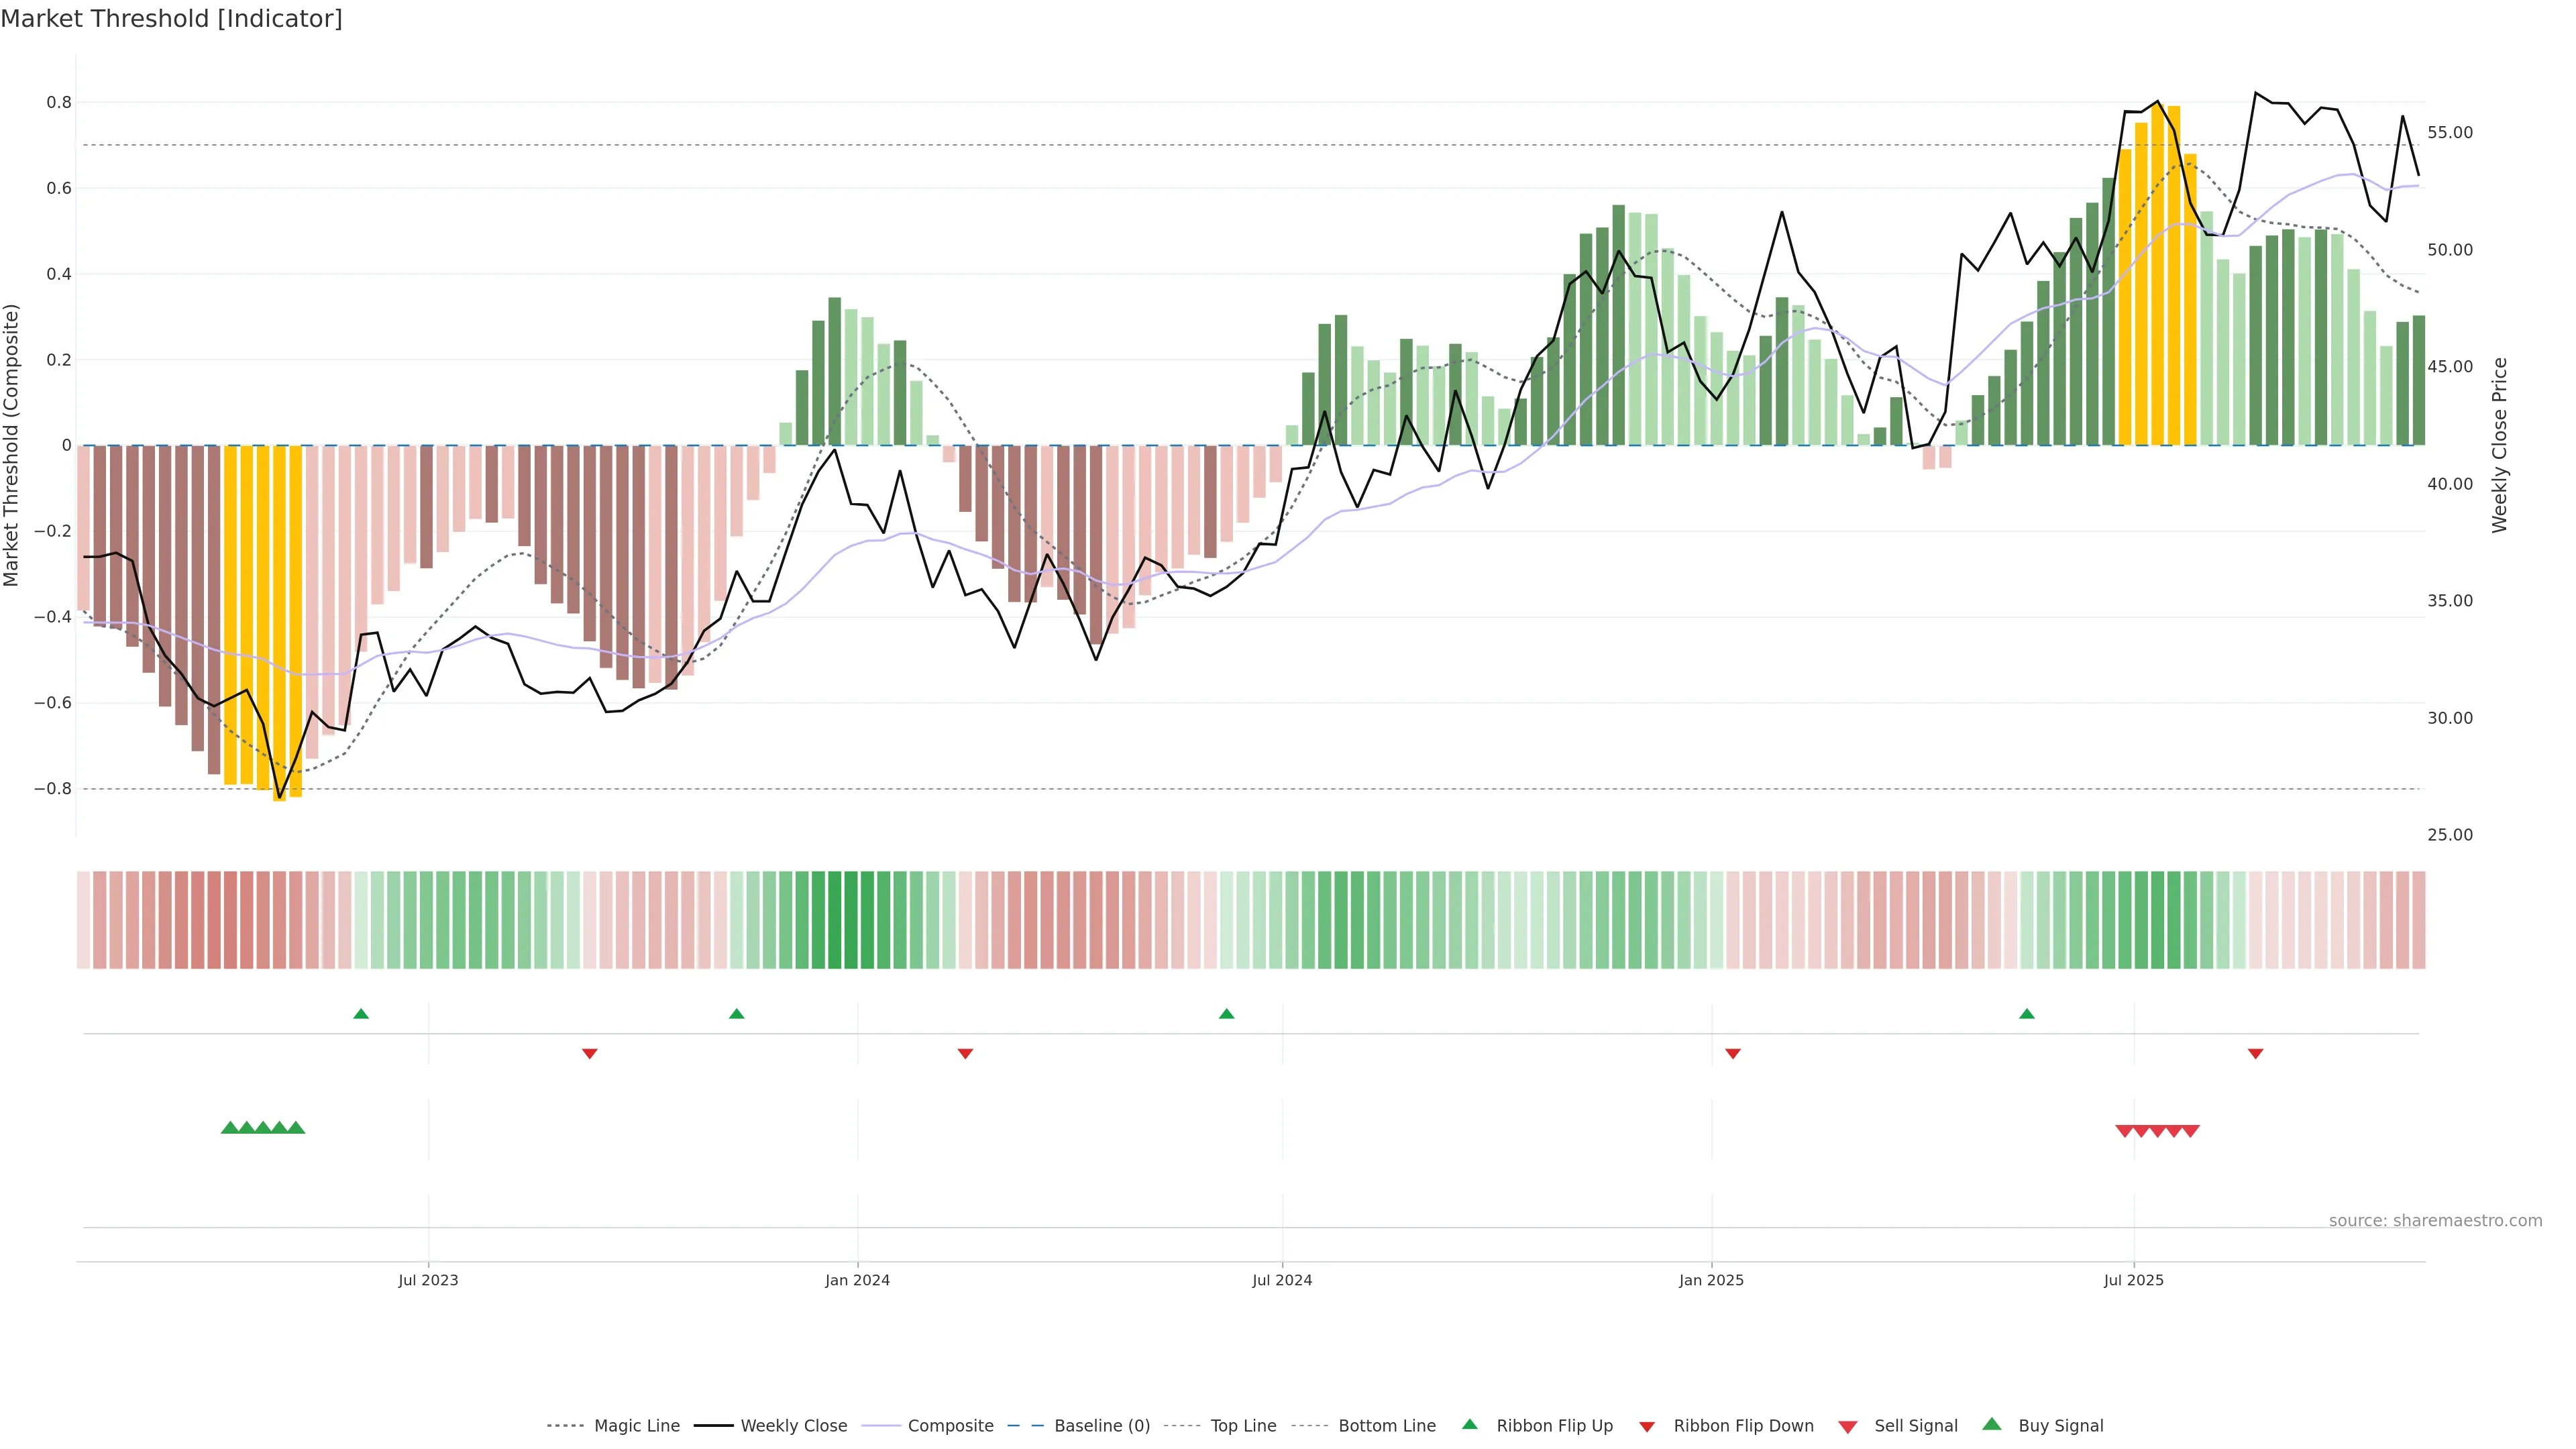Click the Ribbon Flip Up marker before Jul 2024
The width and height of the screenshot is (2576, 1449).
[x=1226, y=1014]
